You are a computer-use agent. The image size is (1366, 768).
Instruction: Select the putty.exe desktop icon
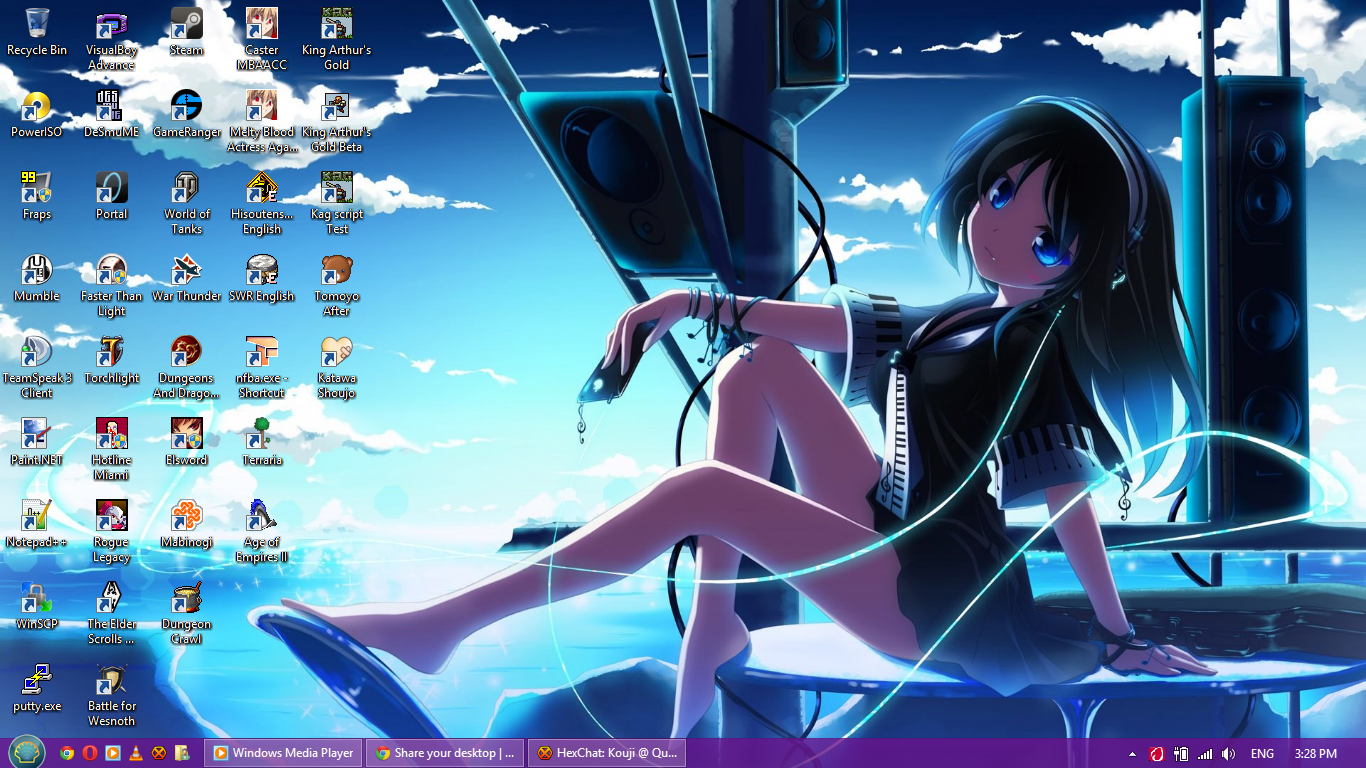point(37,686)
